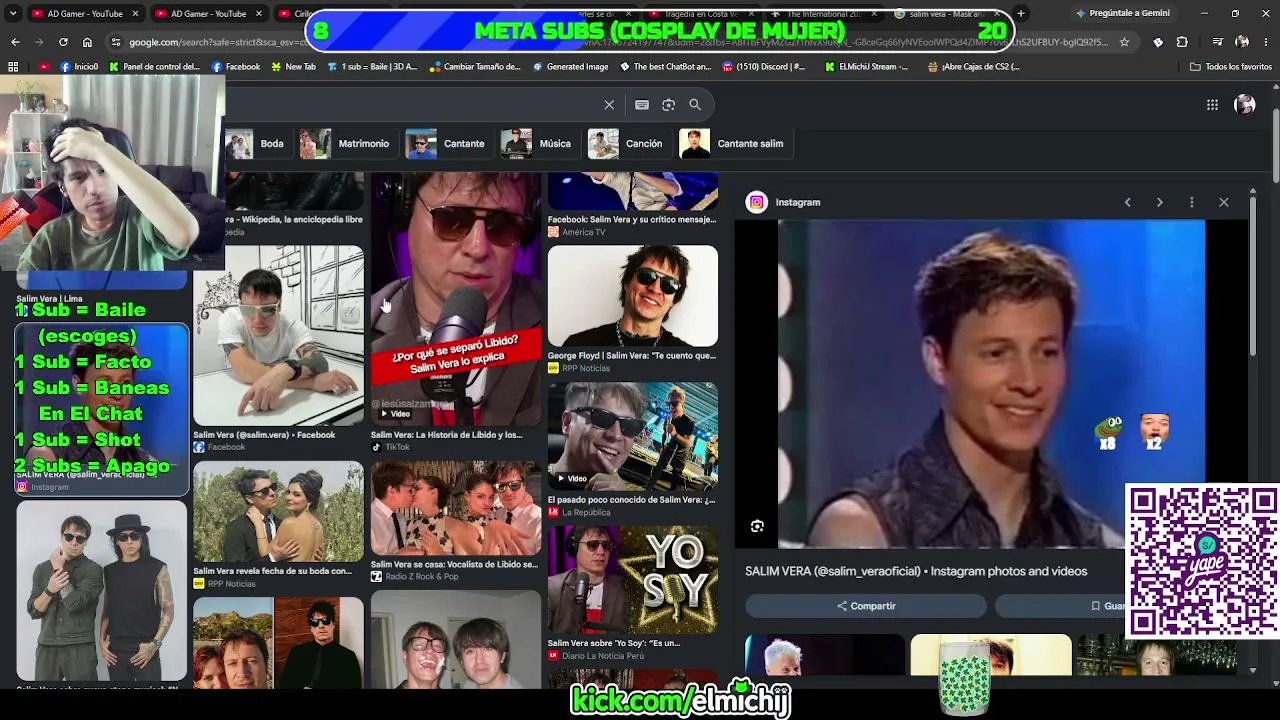The image size is (1280, 720).
Task: Open the New Tab bookmark
Action: 293,67
